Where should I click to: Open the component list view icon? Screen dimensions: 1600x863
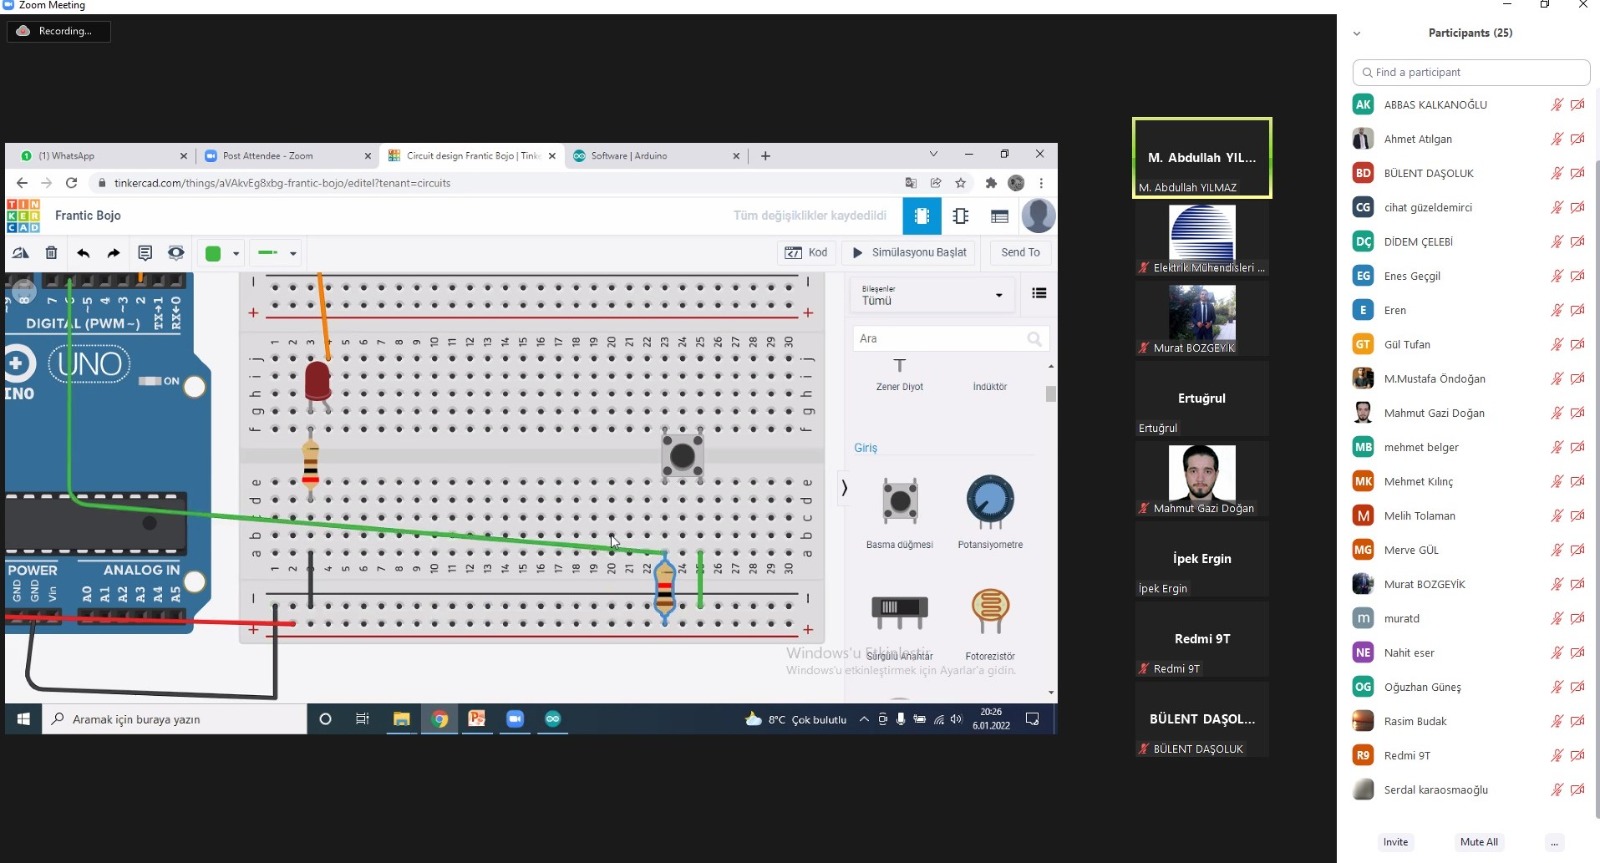point(999,216)
